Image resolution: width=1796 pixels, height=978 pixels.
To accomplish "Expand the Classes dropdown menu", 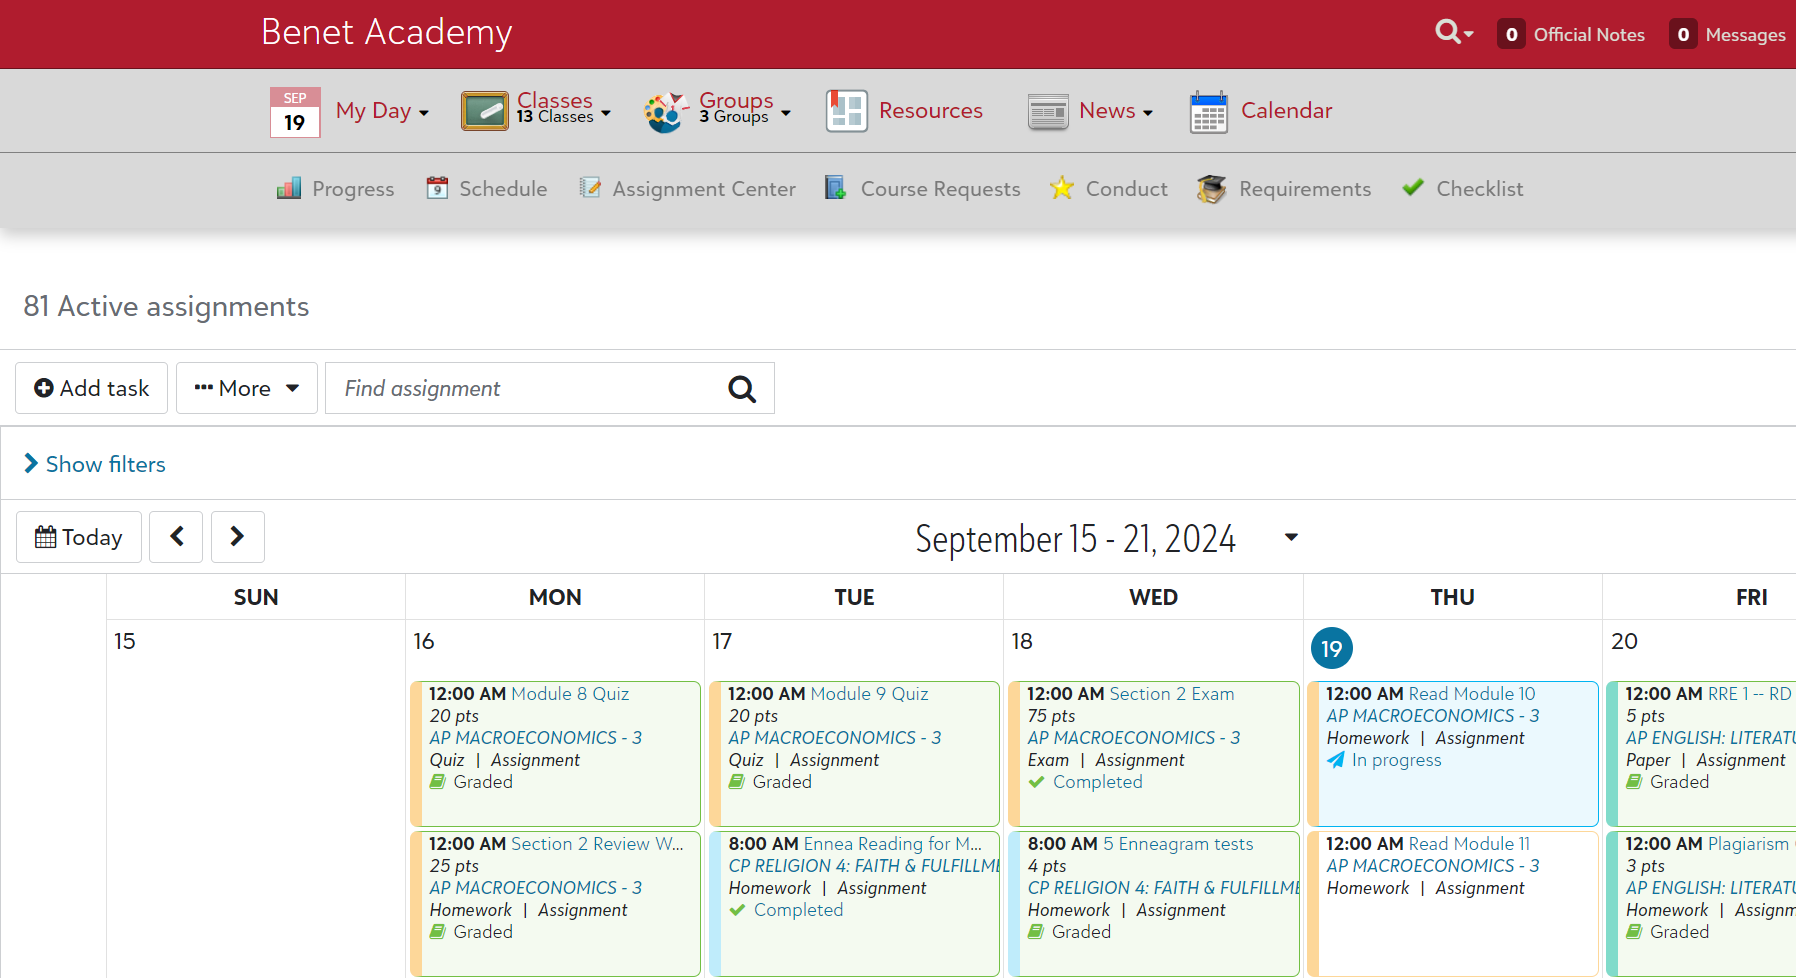I will point(606,113).
